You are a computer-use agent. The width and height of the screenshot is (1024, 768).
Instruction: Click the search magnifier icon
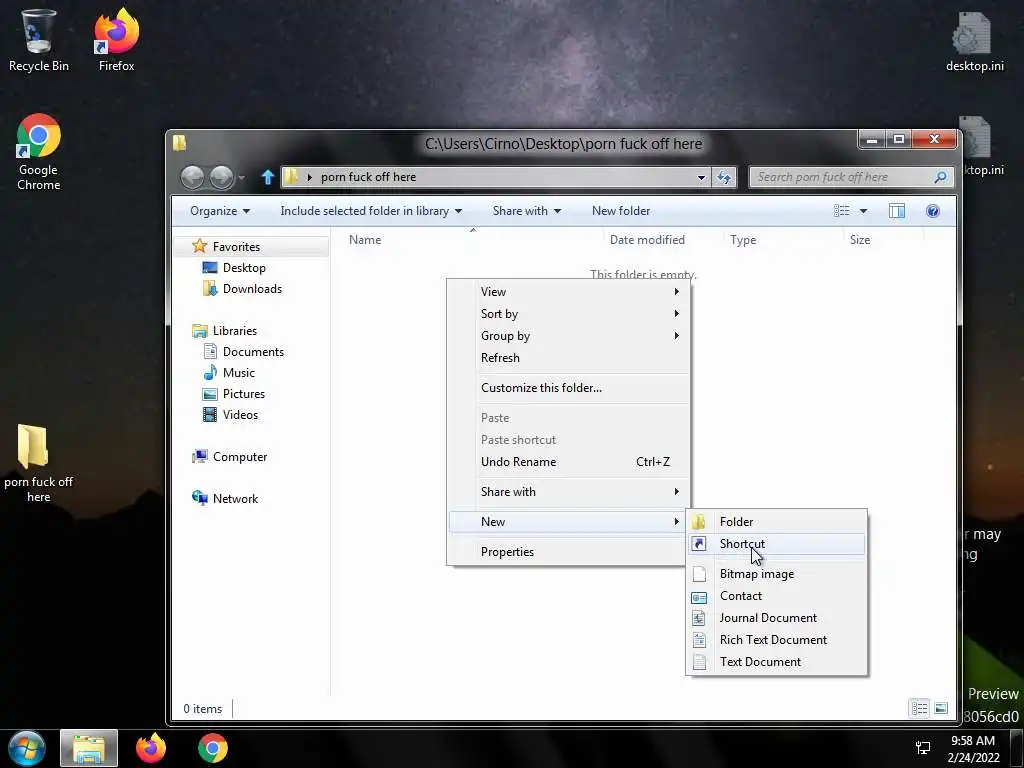pos(940,177)
